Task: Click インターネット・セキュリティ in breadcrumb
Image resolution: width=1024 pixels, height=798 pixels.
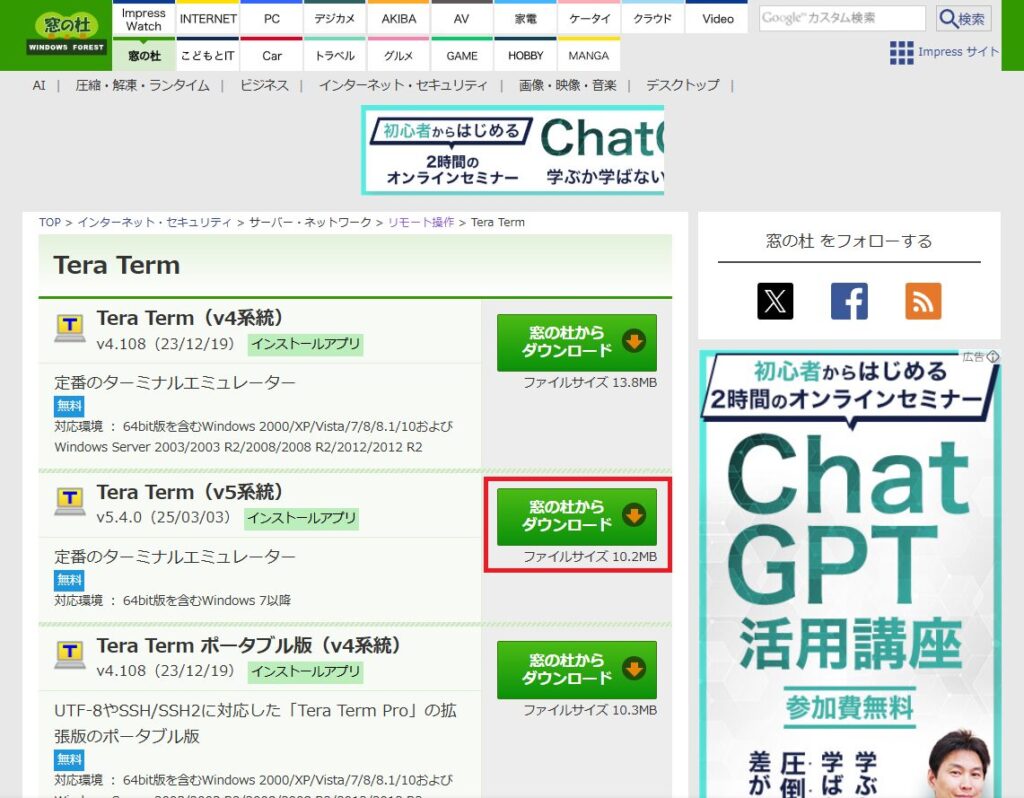Action: (x=155, y=222)
